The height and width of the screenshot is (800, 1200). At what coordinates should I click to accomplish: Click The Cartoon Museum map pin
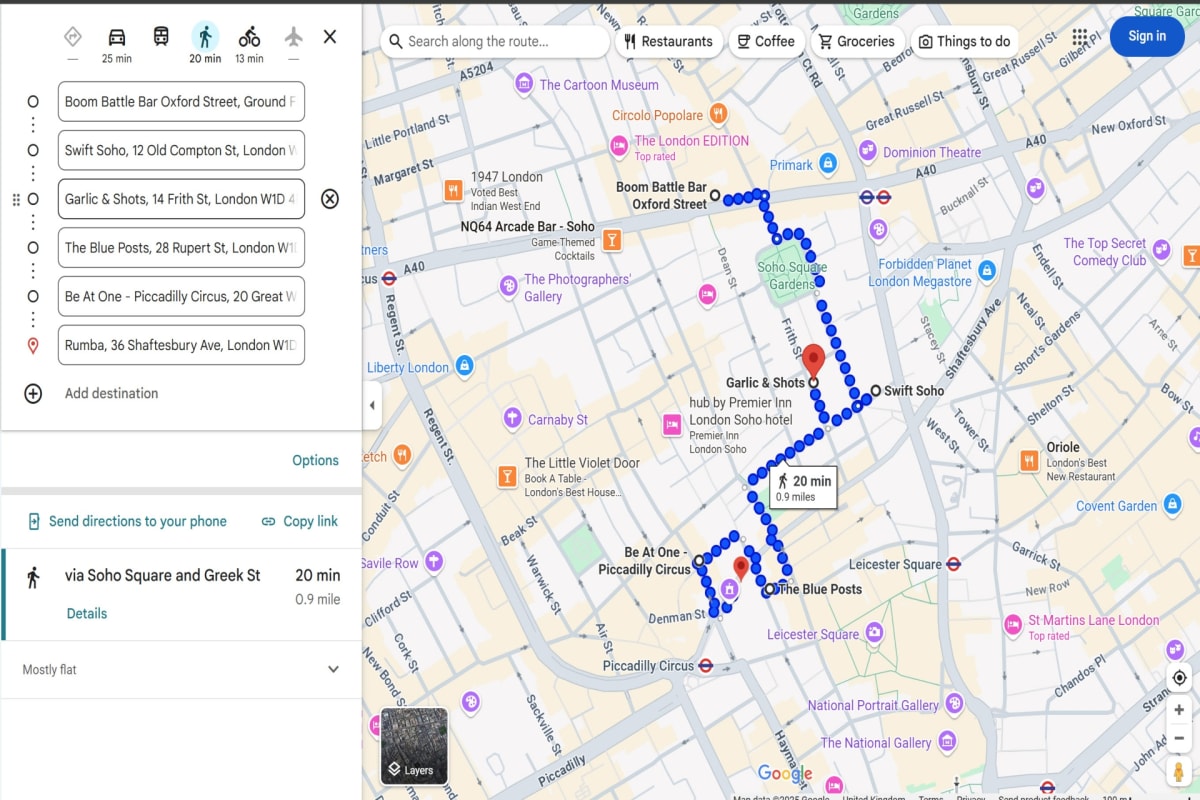(x=524, y=85)
